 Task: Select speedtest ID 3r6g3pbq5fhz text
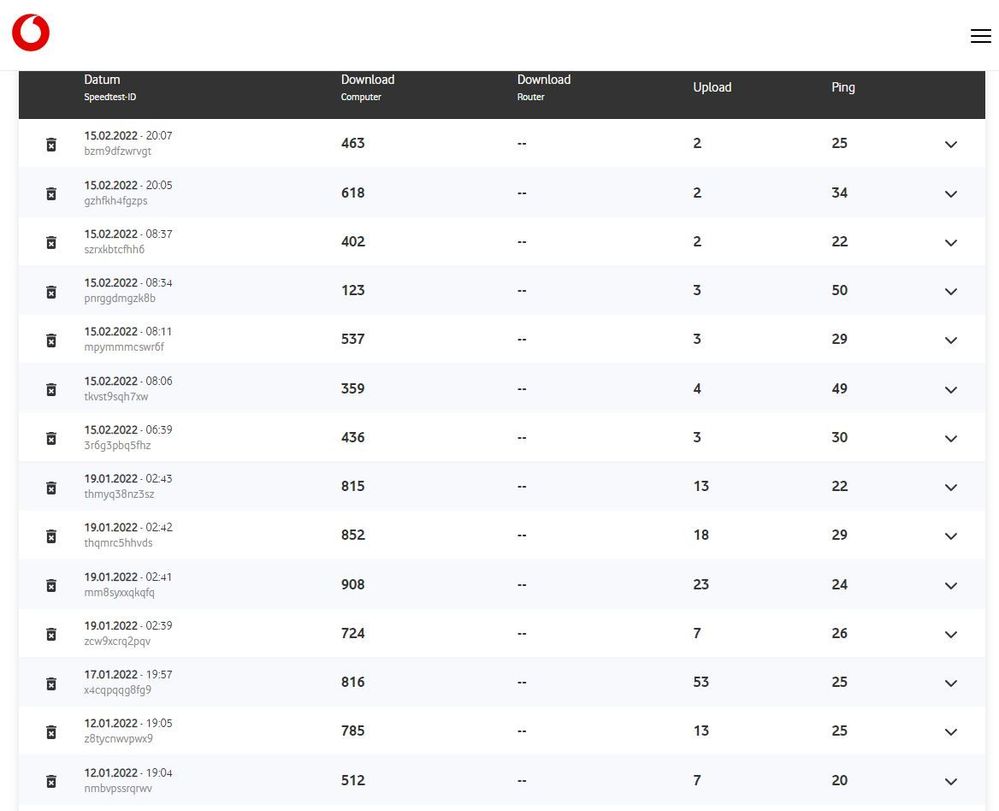[117, 445]
